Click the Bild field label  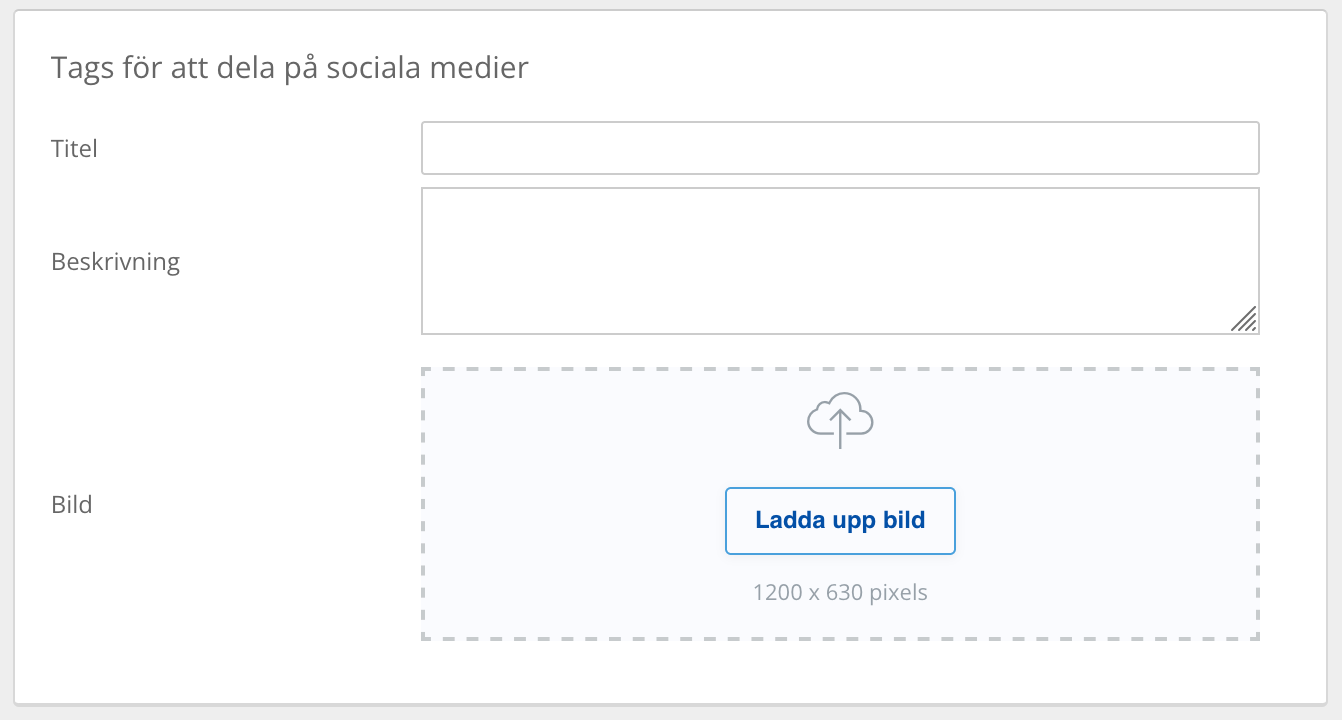pos(71,504)
